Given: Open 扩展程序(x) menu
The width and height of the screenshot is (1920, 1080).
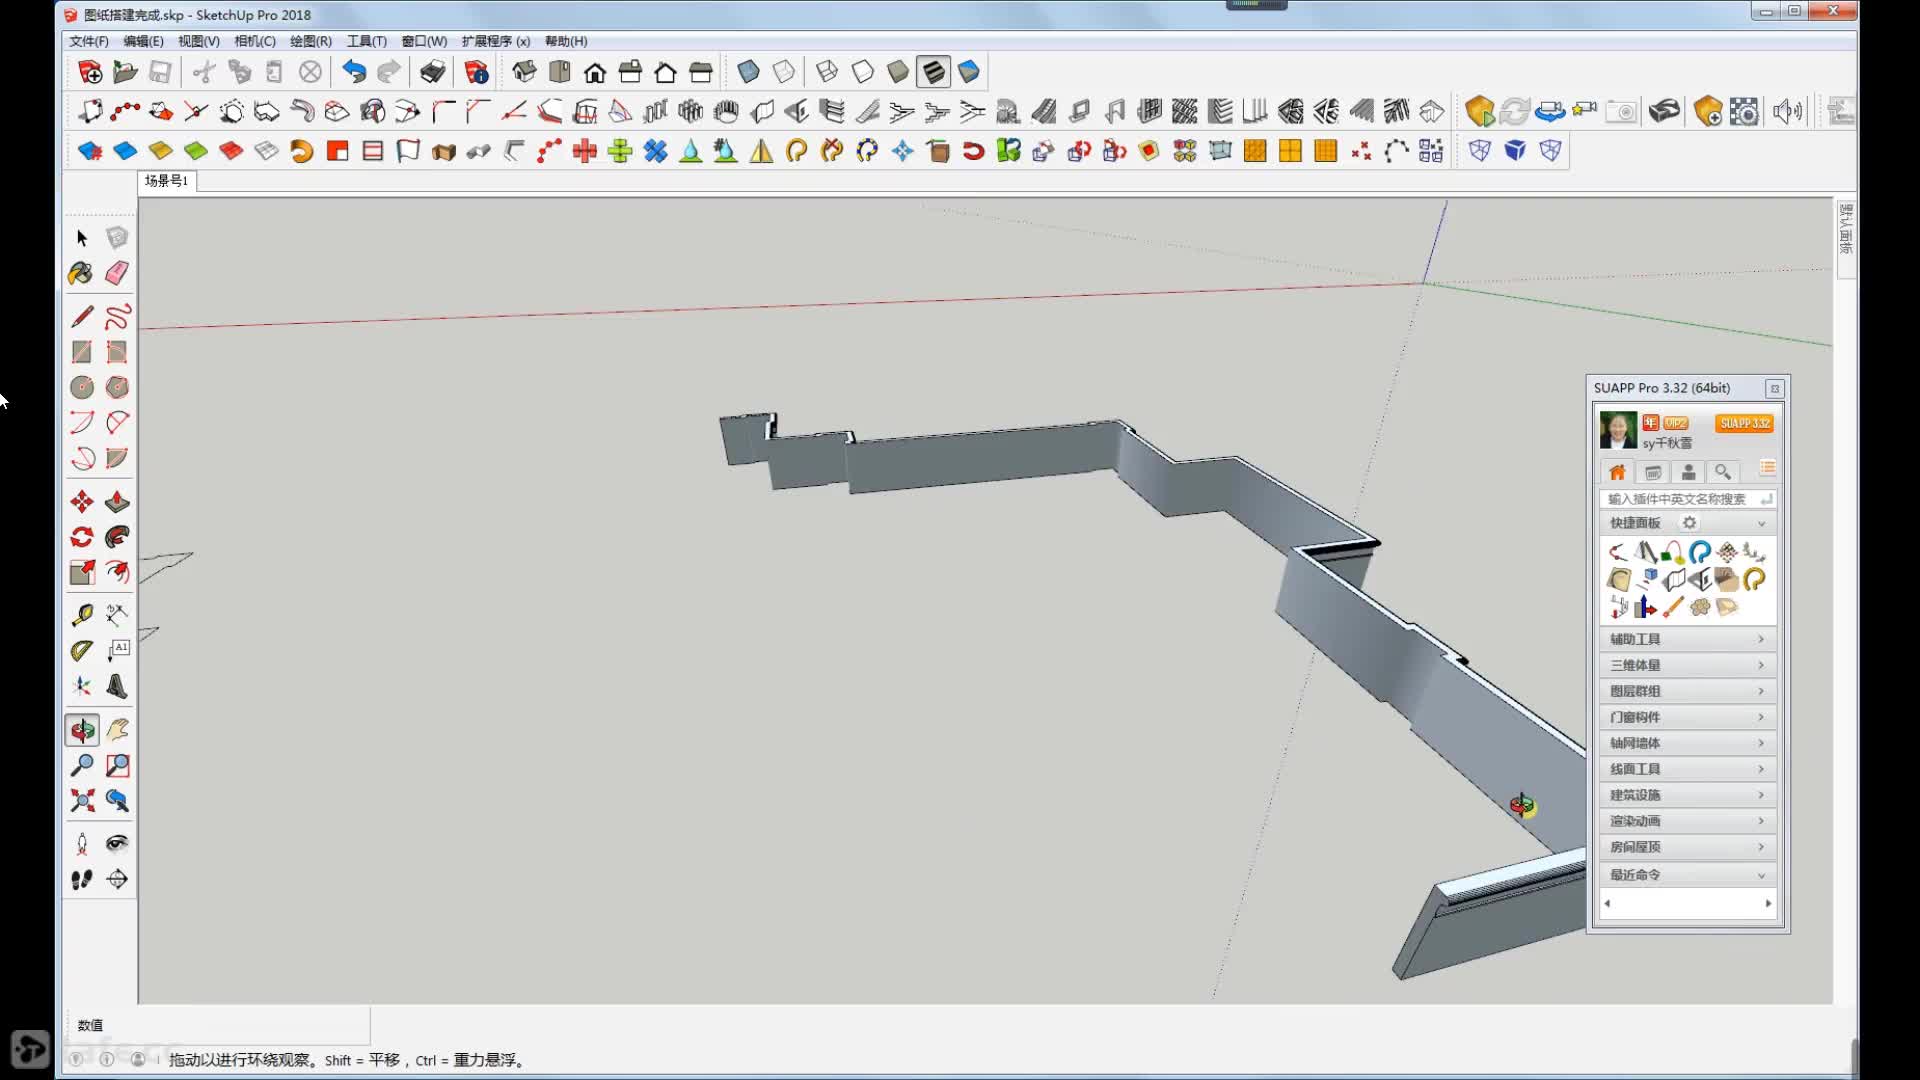Looking at the screenshot, I should pos(496,41).
